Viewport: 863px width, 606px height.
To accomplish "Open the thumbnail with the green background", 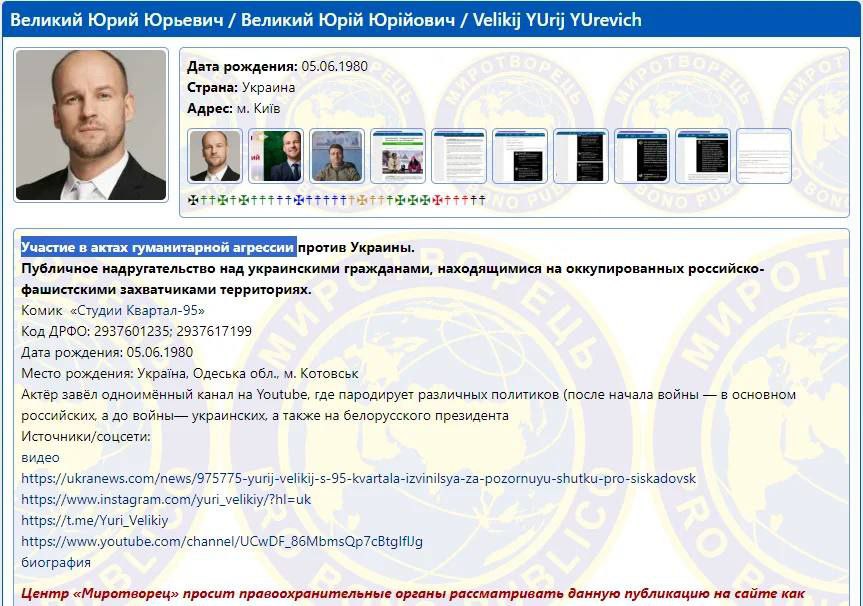I will pyautogui.click(x=276, y=156).
